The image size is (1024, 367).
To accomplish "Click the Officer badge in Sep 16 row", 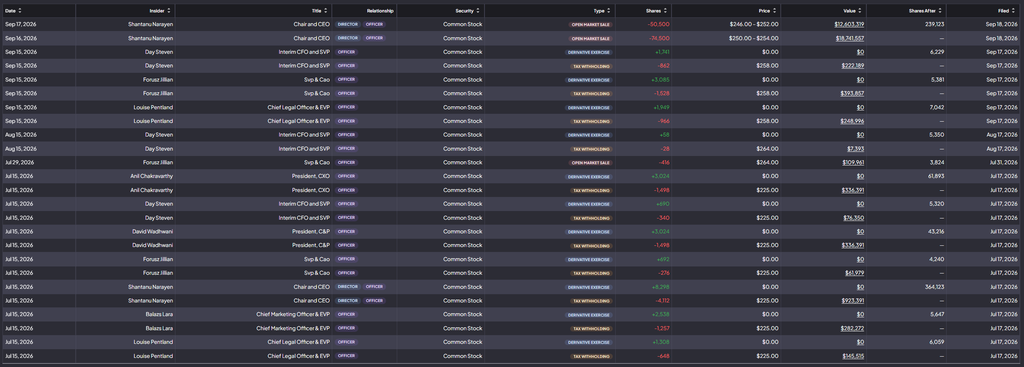I will coord(374,38).
